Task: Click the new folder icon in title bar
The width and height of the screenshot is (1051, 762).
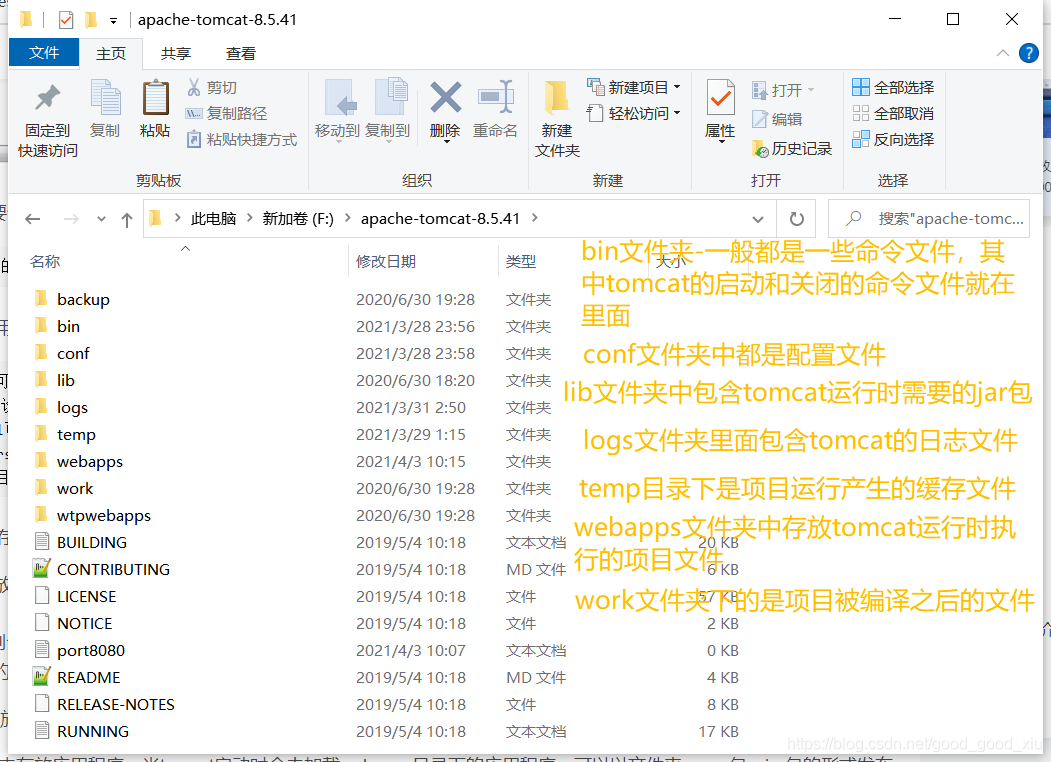Action: click(91, 20)
